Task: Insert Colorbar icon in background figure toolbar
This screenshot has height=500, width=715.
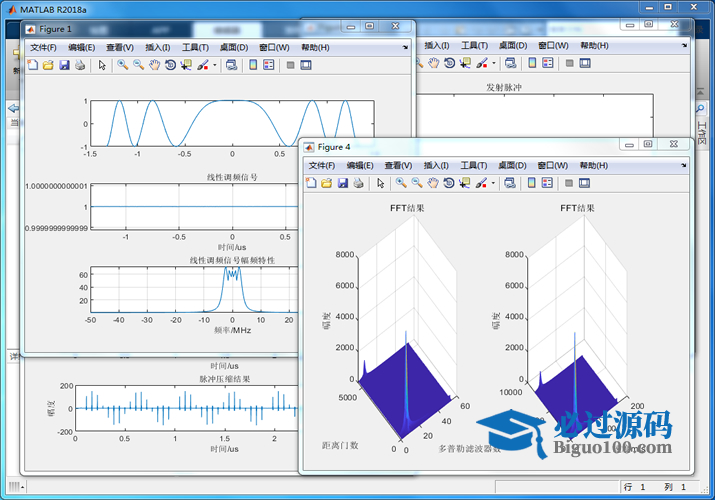Action: pos(532,63)
